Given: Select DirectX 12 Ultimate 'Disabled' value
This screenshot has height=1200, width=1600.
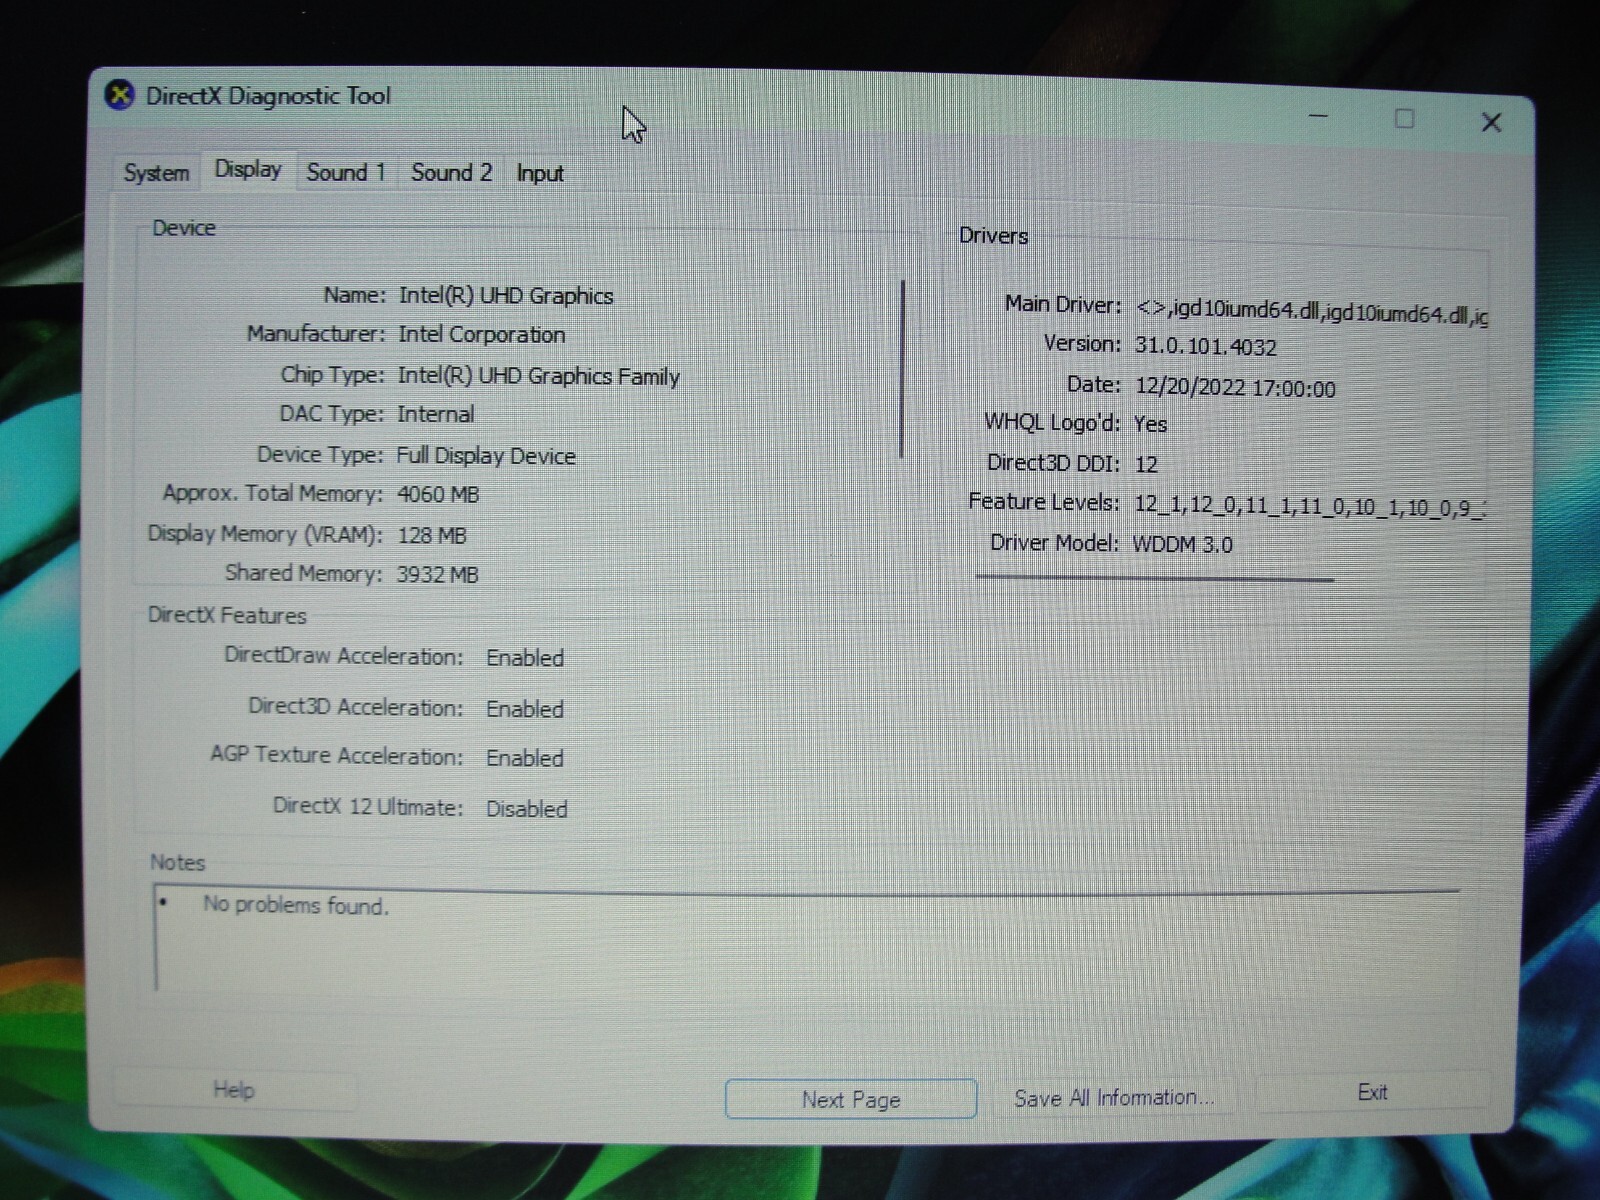Looking at the screenshot, I should tap(527, 809).
